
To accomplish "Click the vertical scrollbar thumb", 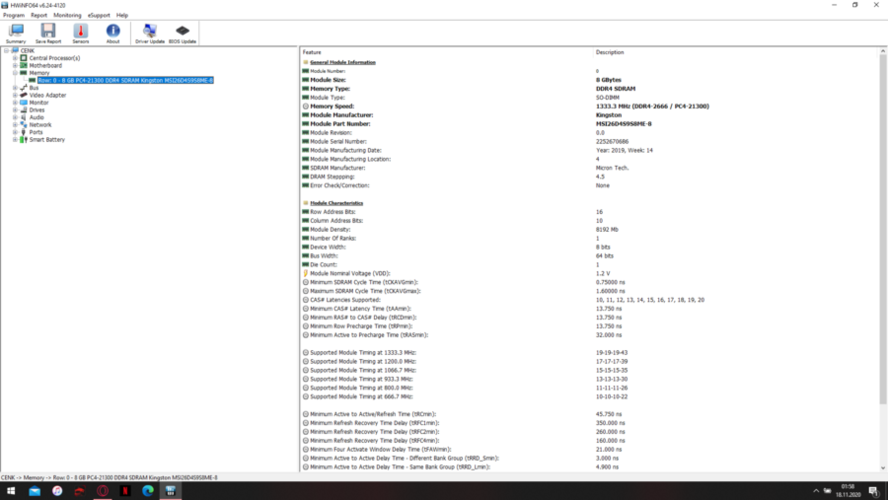I will pos(883,230).
